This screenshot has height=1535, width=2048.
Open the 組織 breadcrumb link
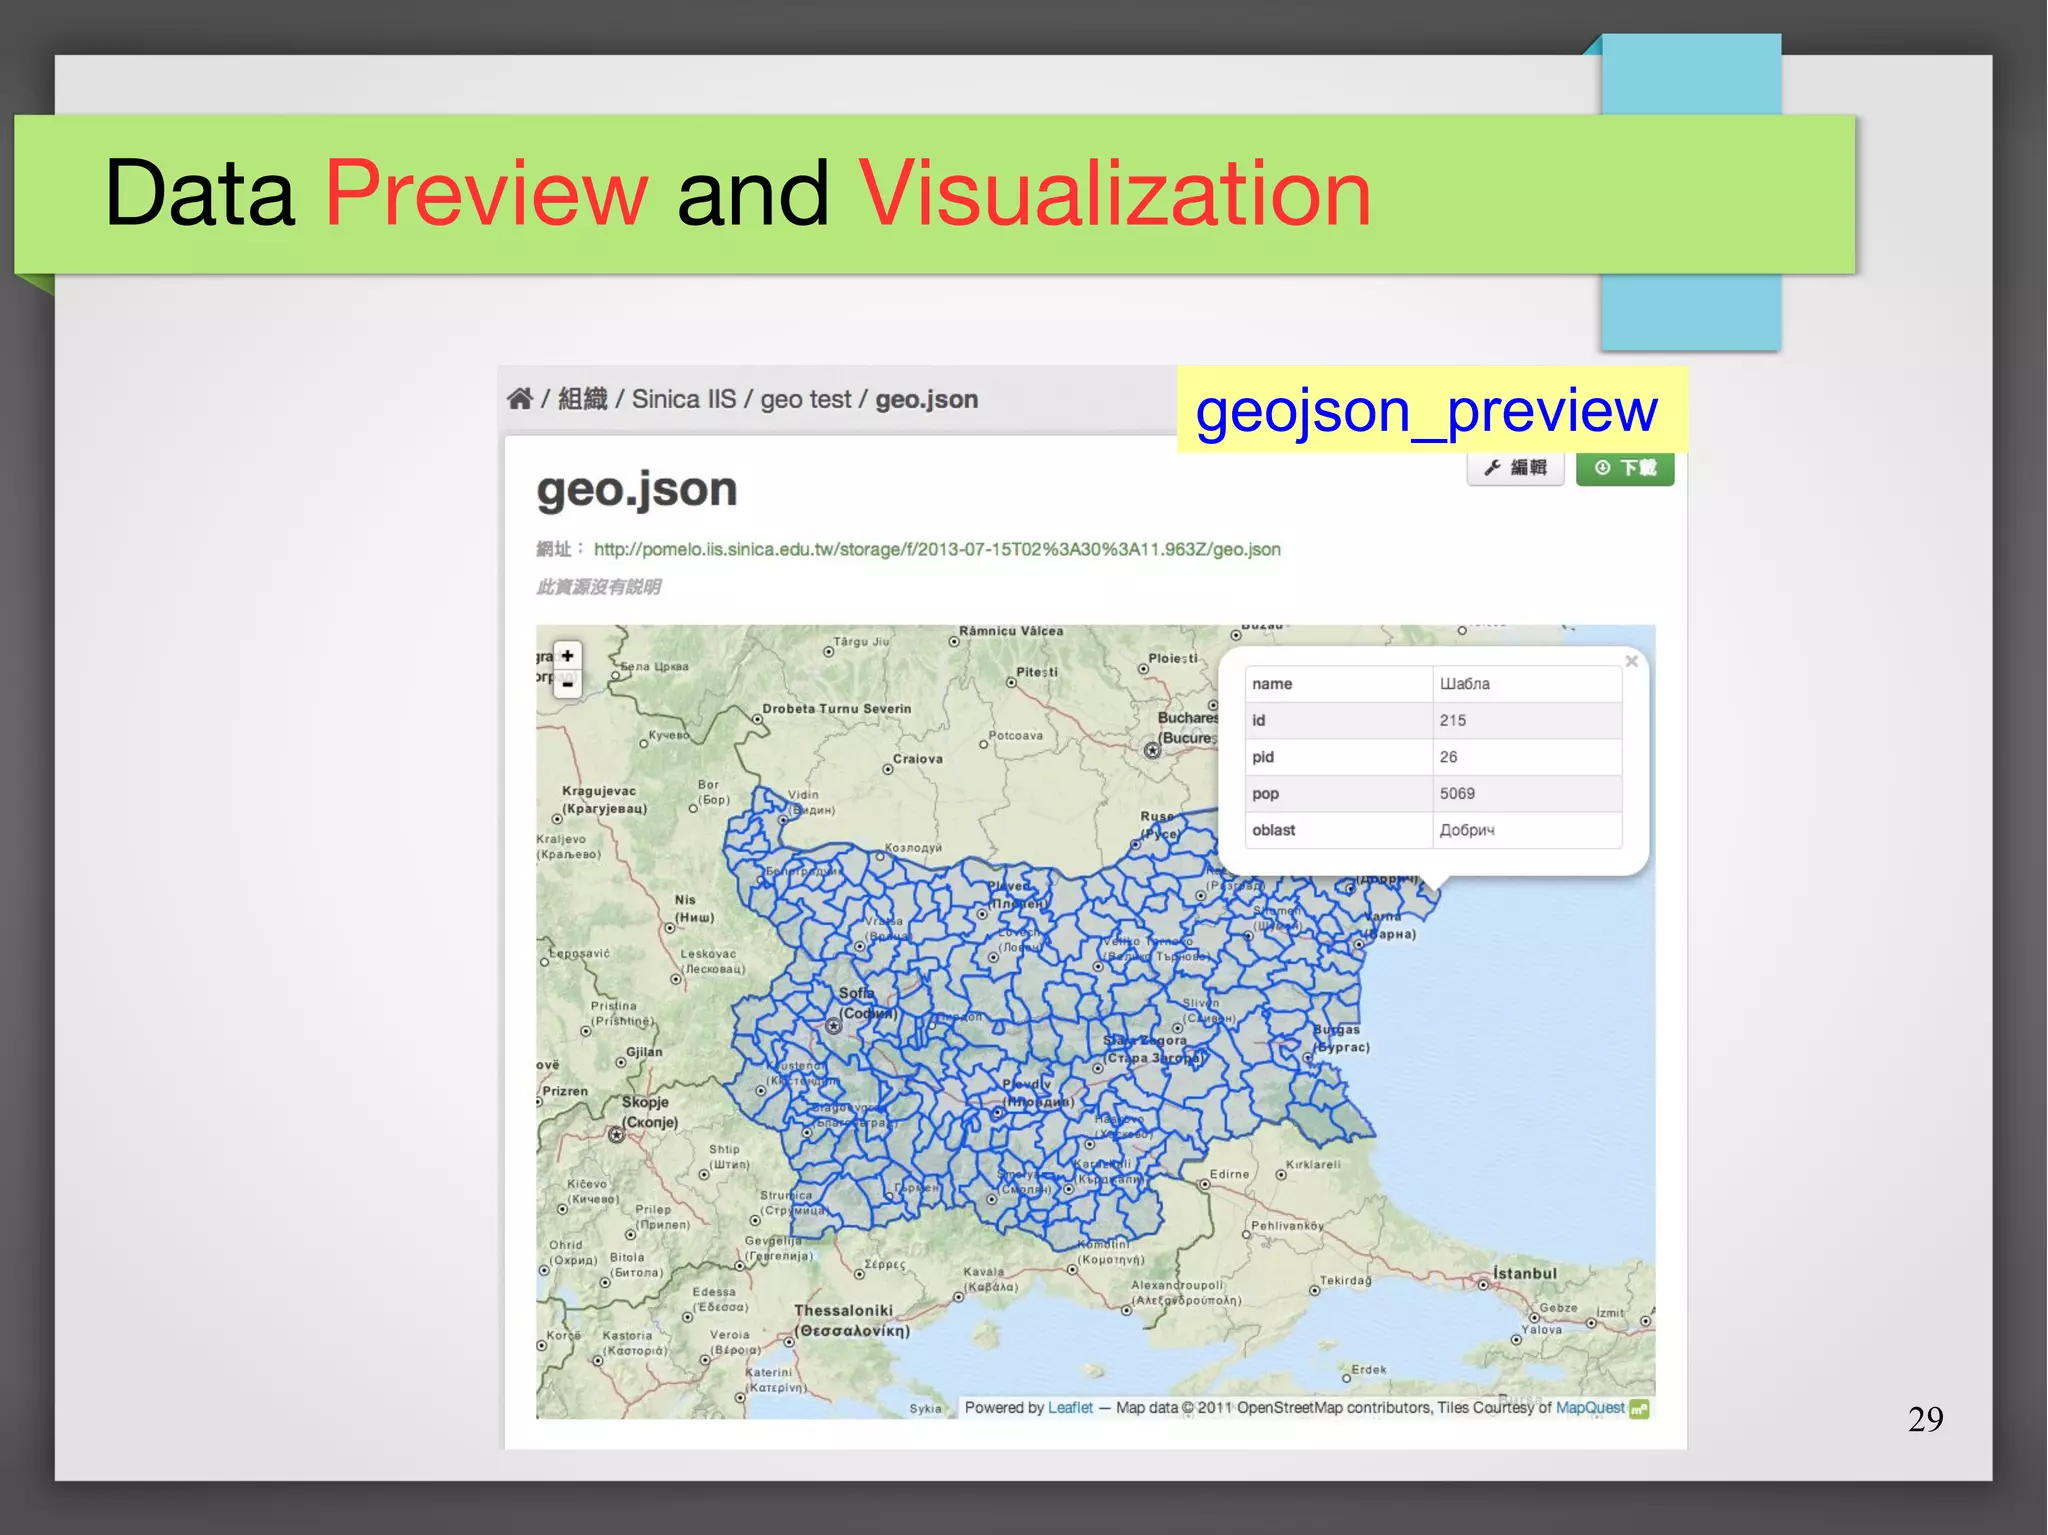click(x=583, y=399)
